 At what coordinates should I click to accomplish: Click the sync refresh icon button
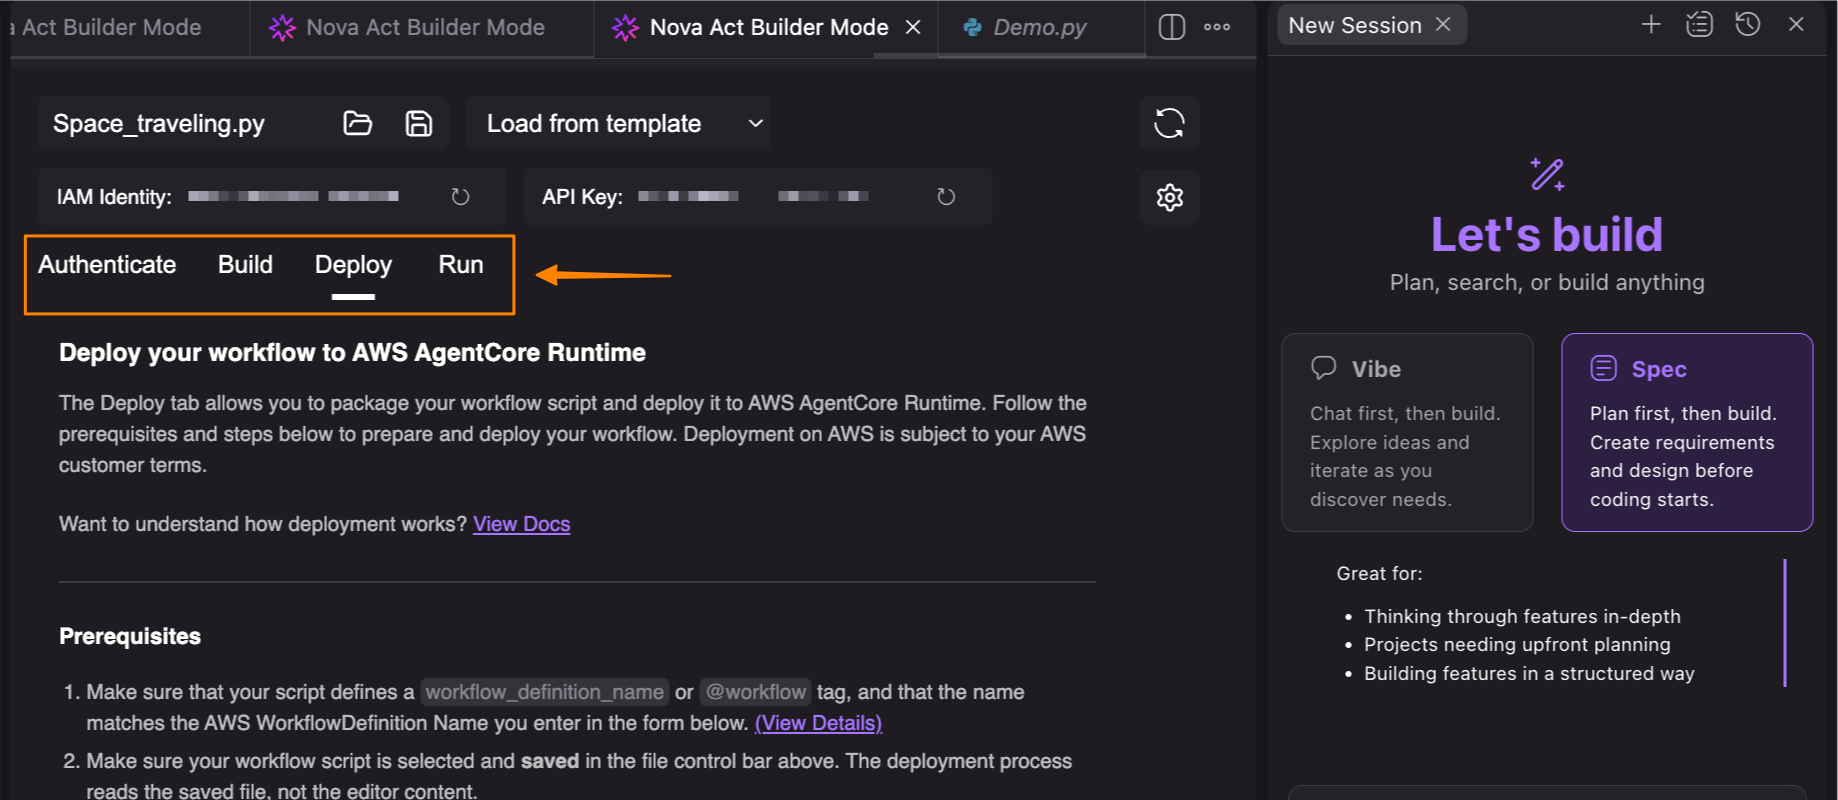click(x=1169, y=123)
